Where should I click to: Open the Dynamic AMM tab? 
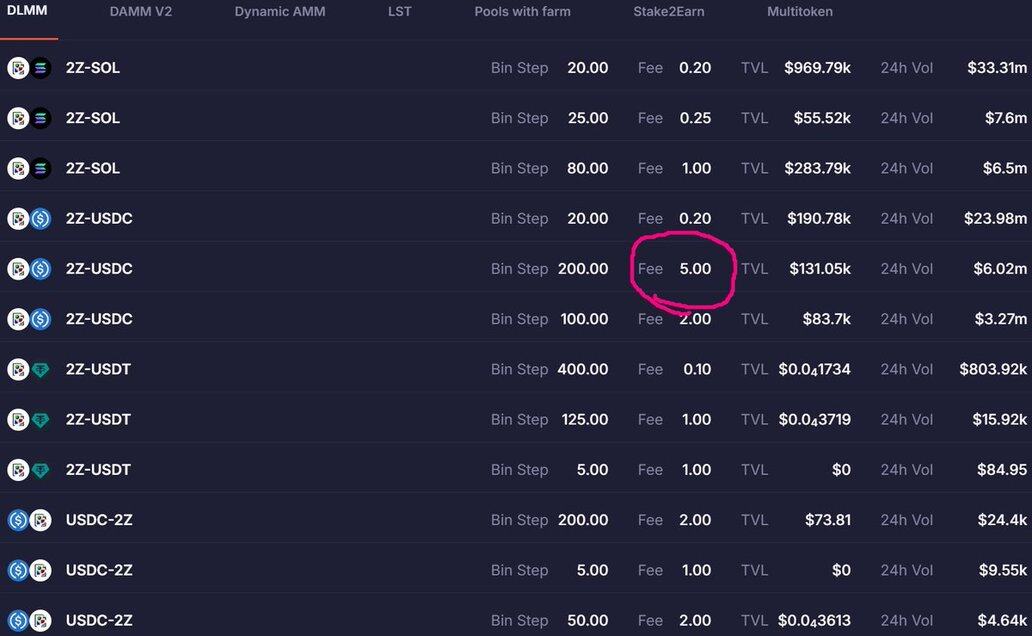coord(280,12)
